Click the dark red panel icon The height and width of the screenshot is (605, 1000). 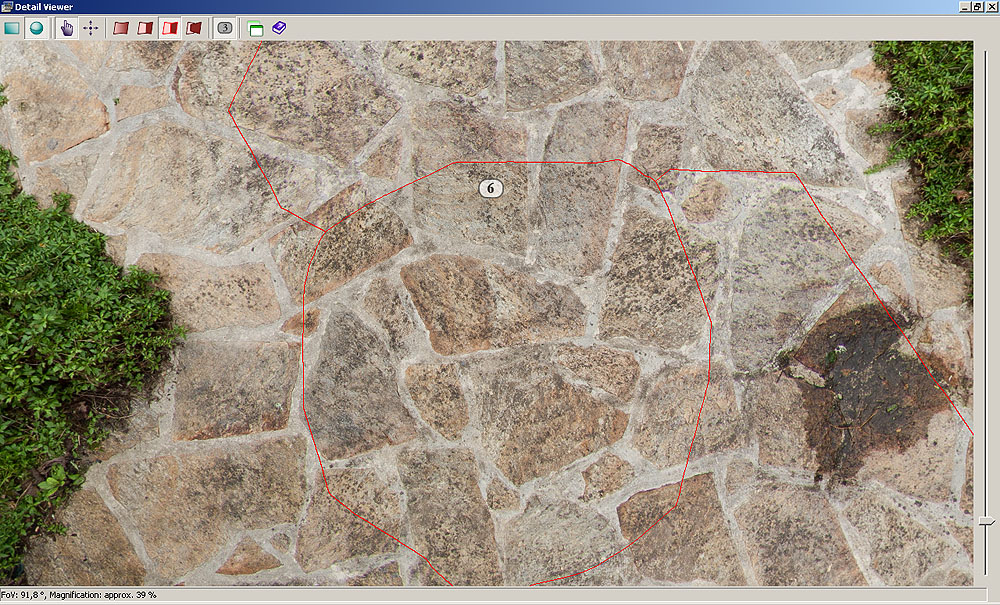click(194, 28)
